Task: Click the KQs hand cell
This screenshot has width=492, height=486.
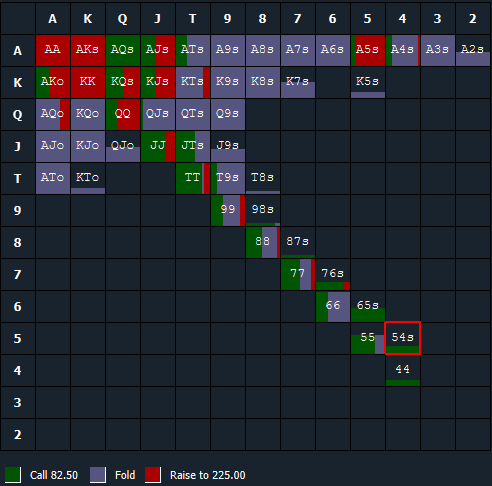Action: point(123,82)
